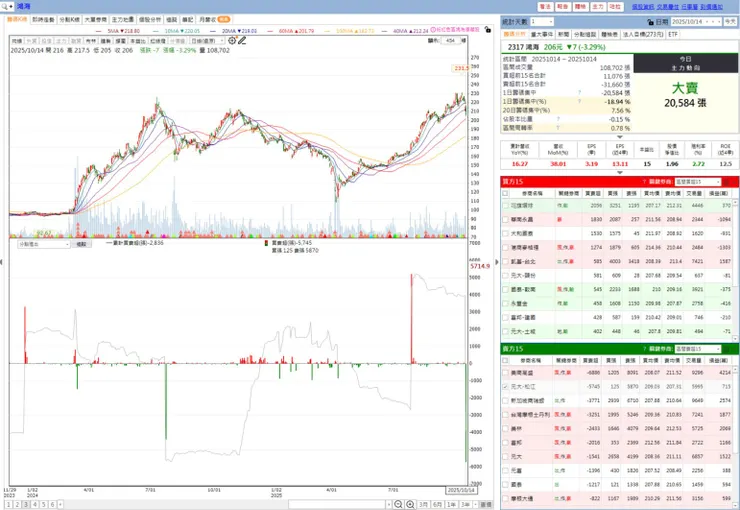Click the 細節 button beside 分點進出
740x510 pixels.
[x=81, y=244]
